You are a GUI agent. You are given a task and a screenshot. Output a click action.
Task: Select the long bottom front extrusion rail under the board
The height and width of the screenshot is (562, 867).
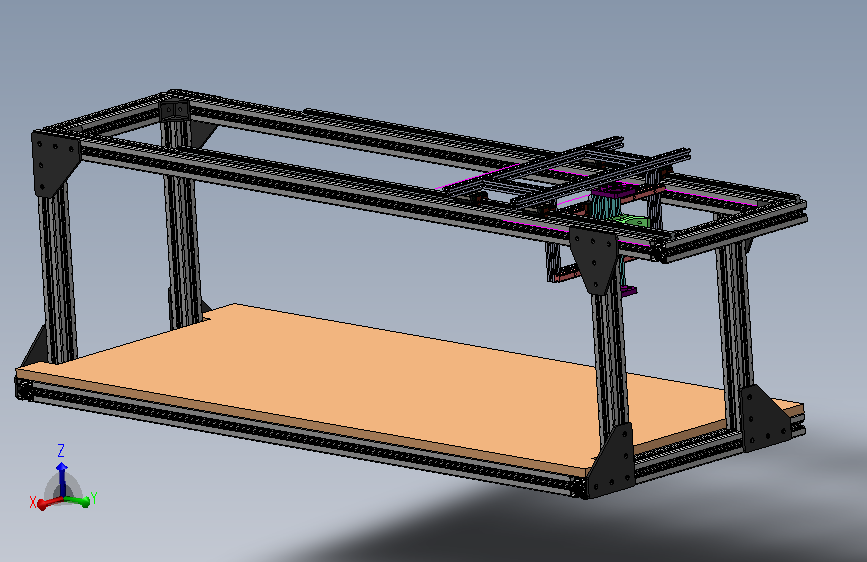[x=301, y=437]
